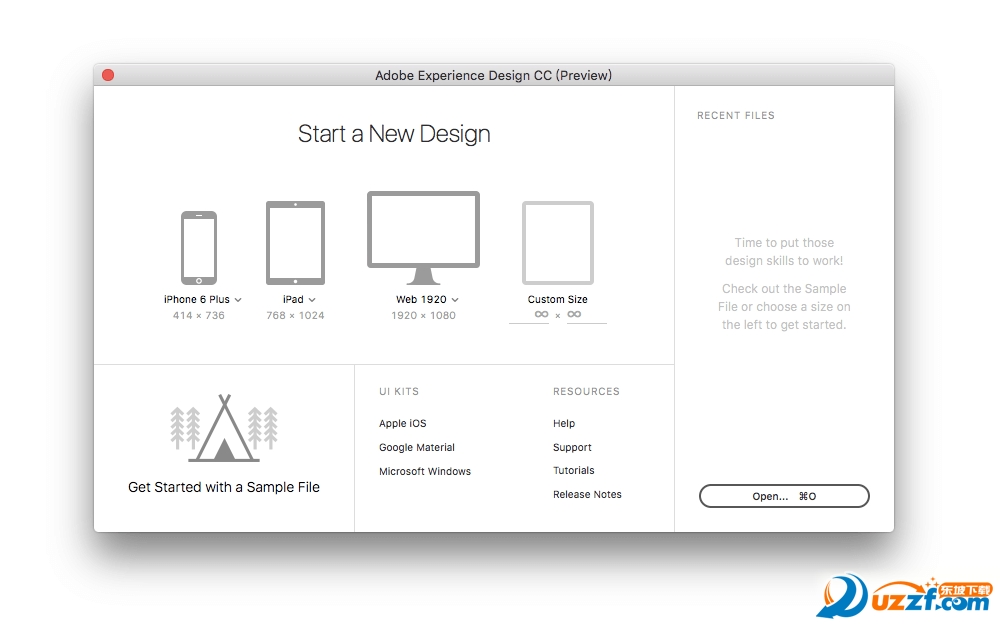Open the Help resource link
1000x635 pixels.
coord(564,423)
